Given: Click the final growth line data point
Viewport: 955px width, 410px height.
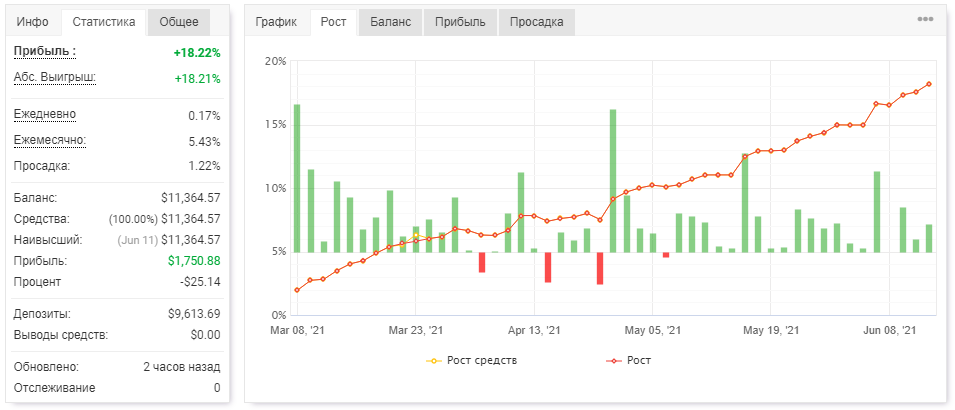Looking at the screenshot, I should (x=929, y=84).
